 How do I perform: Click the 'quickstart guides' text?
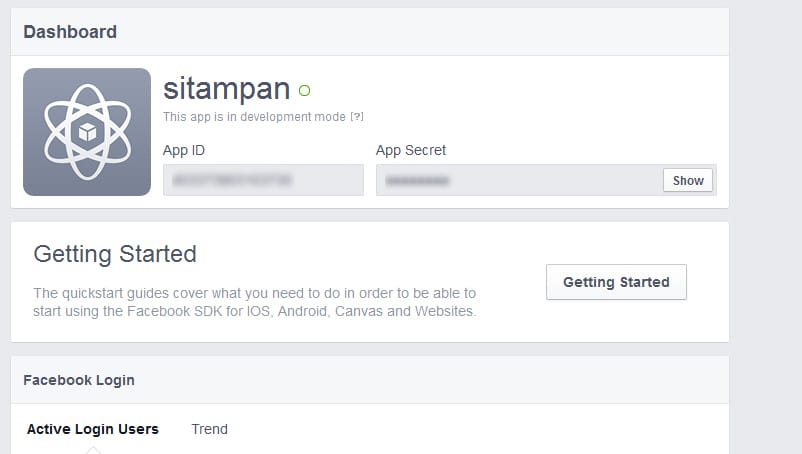pyautogui.click(x=116, y=293)
